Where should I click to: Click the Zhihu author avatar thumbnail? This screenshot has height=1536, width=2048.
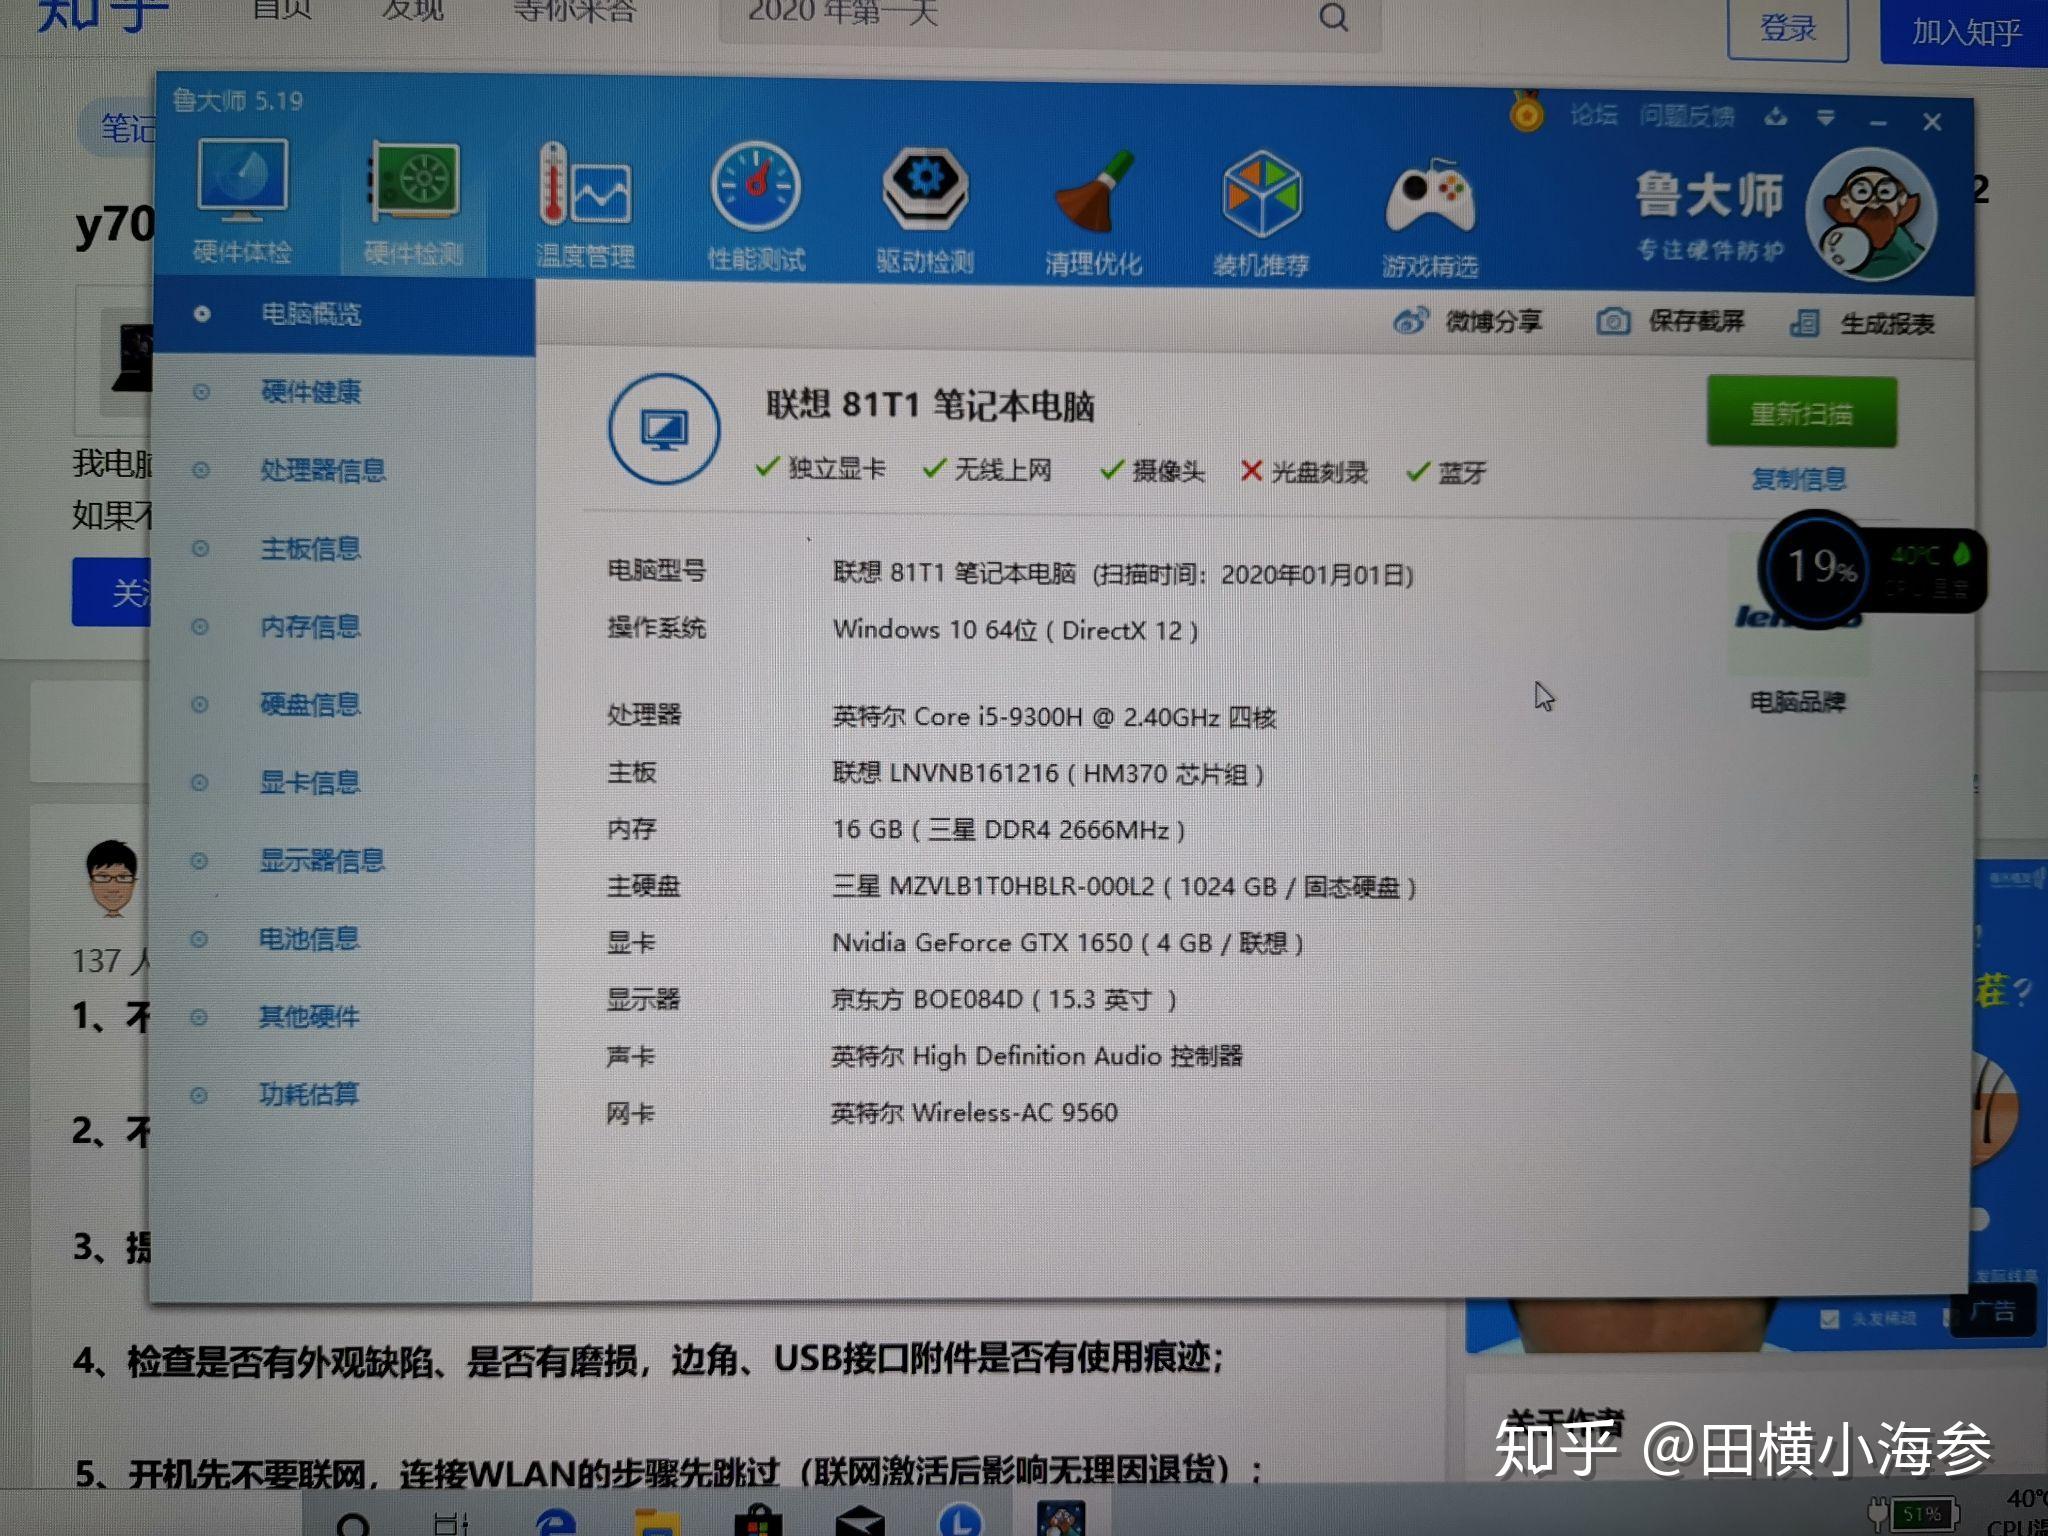point(111,878)
